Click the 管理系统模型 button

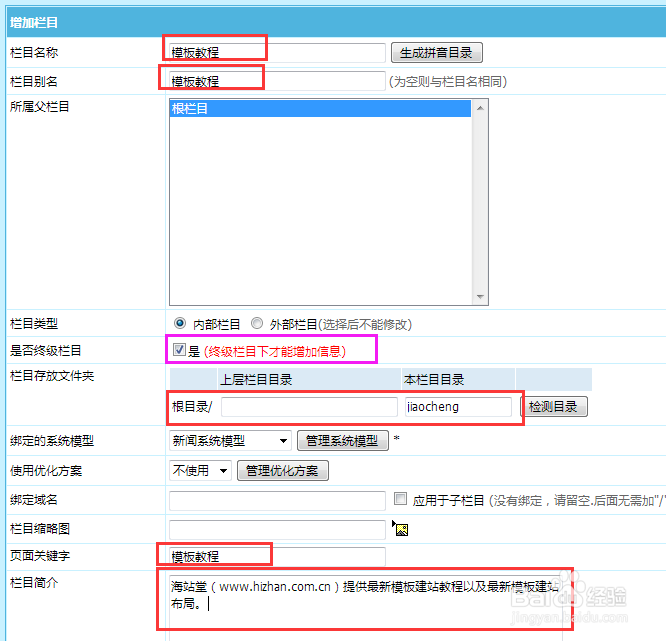tap(343, 441)
